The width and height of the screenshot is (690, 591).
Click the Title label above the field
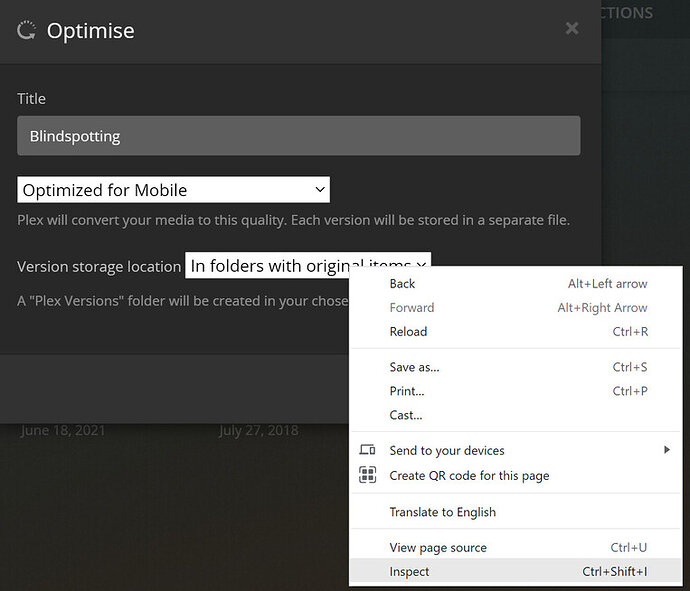[x=31, y=99]
